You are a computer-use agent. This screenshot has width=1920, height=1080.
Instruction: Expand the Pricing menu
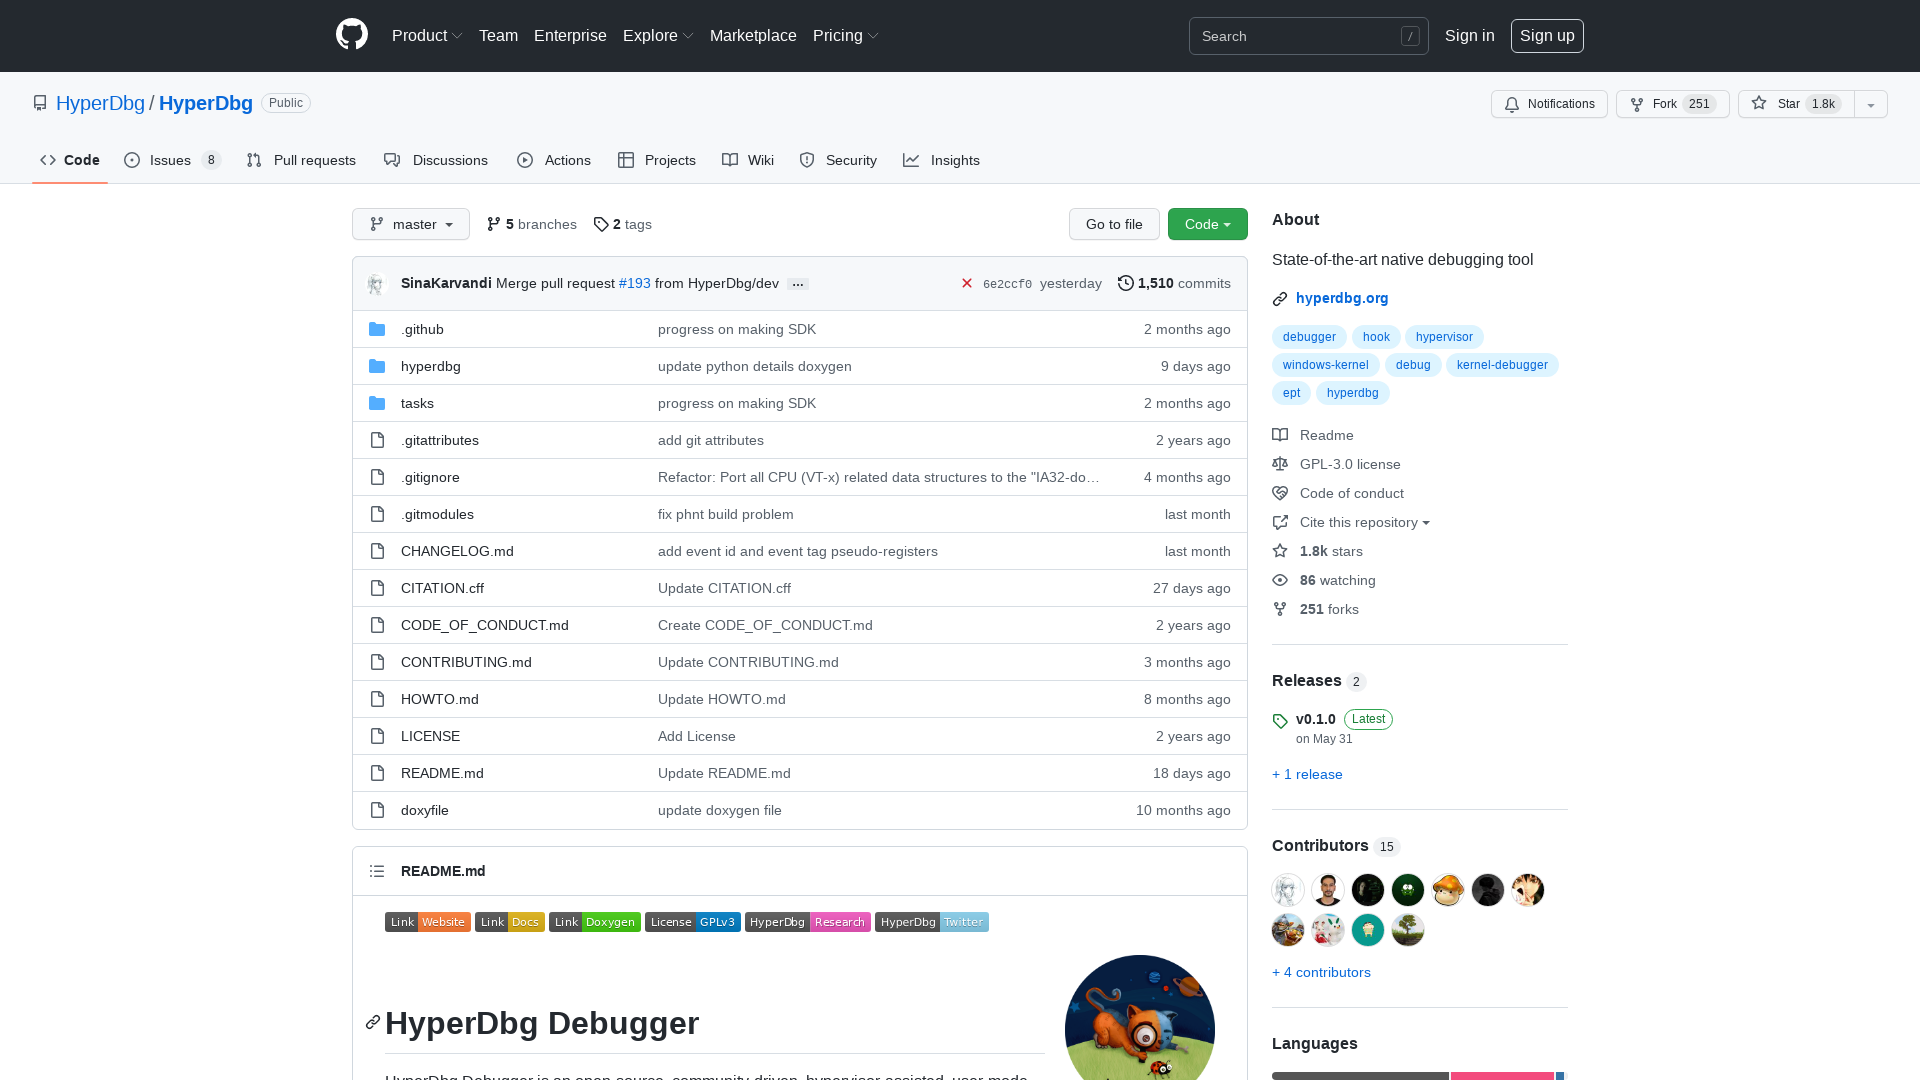(846, 35)
